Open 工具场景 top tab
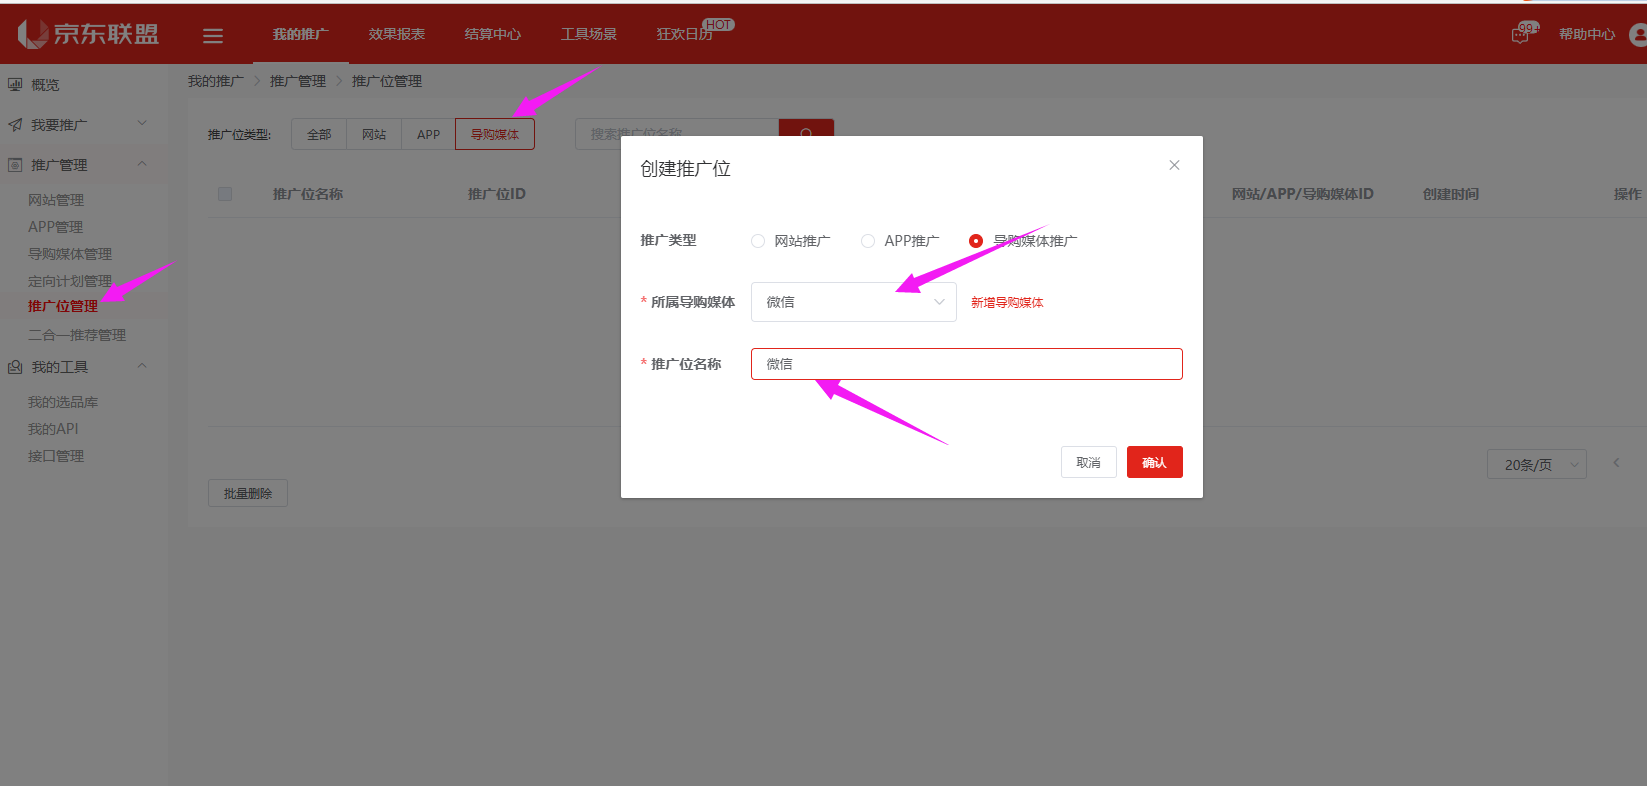Viewport: 1647px width, 786px height. [x=589, y=34]
